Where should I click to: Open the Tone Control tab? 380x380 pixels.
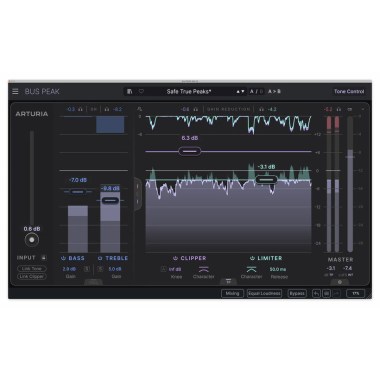click(x=349, y=91)
